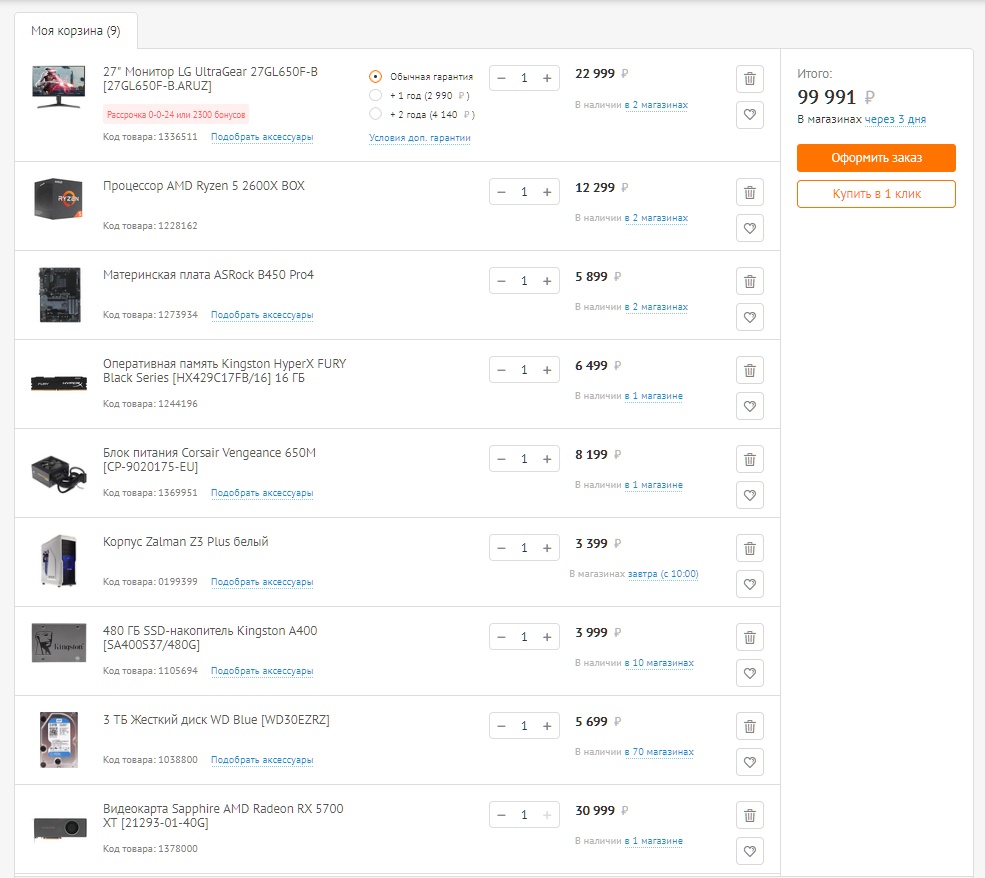
Task: Open Kingston A400 SSD product thumbnail
Action: tap(59, 642)
